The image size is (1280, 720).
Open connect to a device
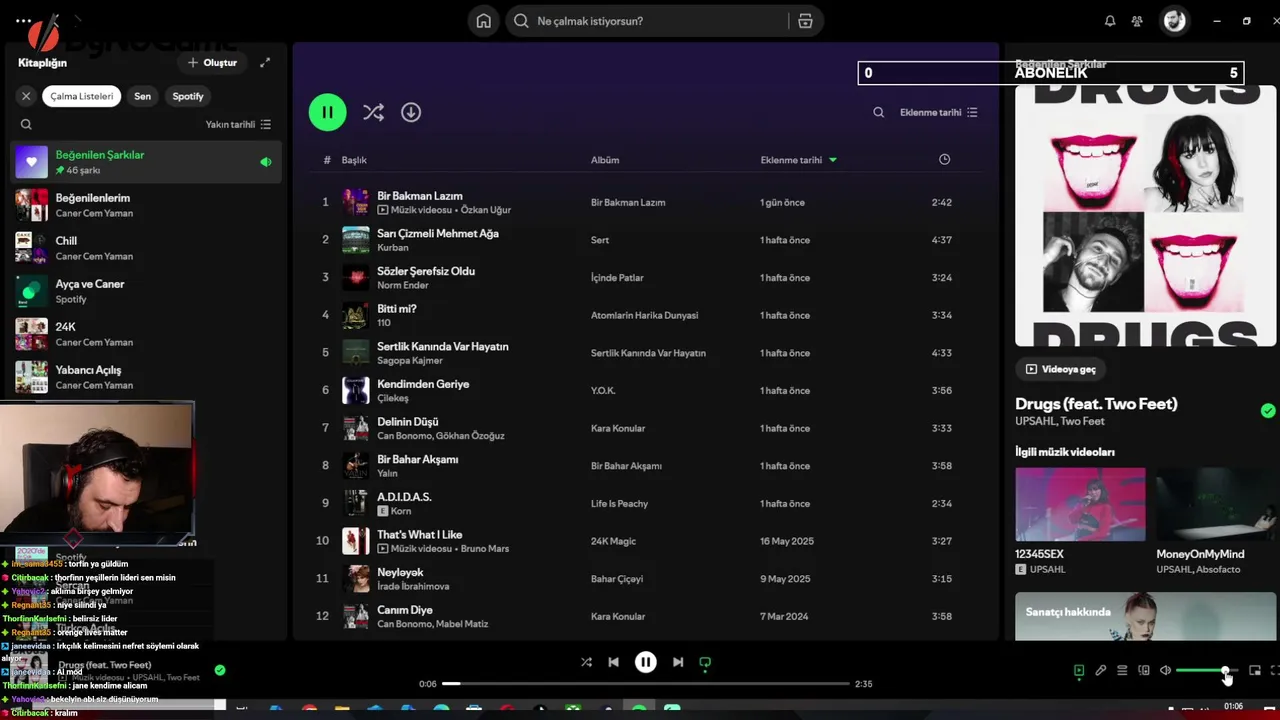(1144, 671)
